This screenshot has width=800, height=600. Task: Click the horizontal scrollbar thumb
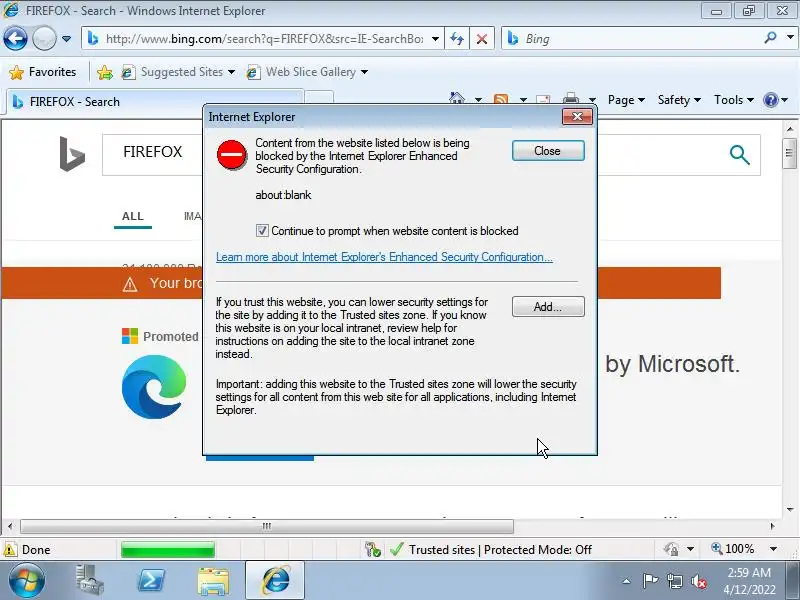click(267, 526)
